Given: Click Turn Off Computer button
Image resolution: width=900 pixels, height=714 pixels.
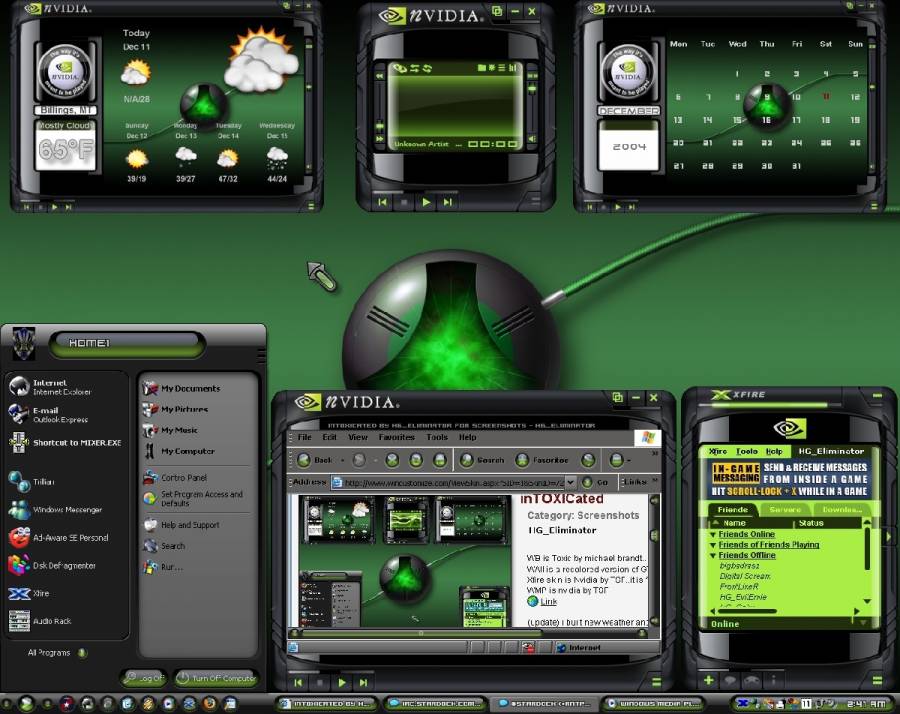Looking at the screenshot, I should point(216,678).
